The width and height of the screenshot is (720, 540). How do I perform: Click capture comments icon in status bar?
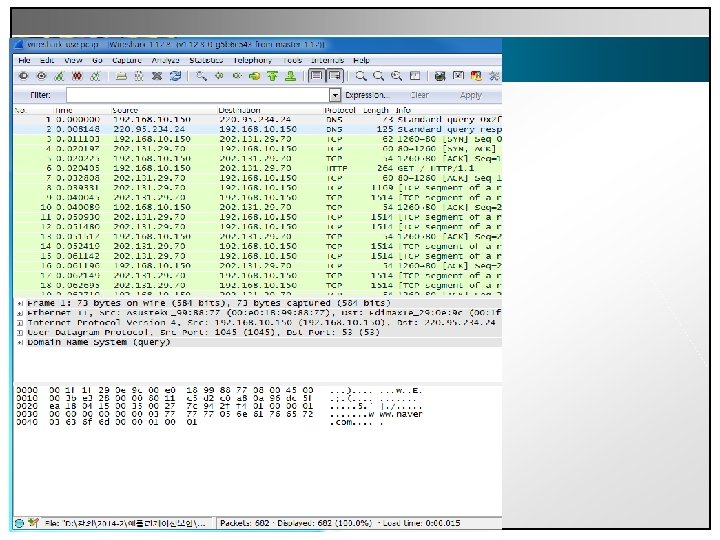point(33,523)
